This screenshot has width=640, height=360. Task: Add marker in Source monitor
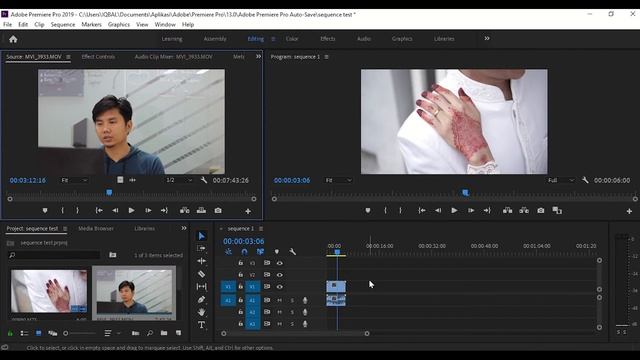click(45, 211)
